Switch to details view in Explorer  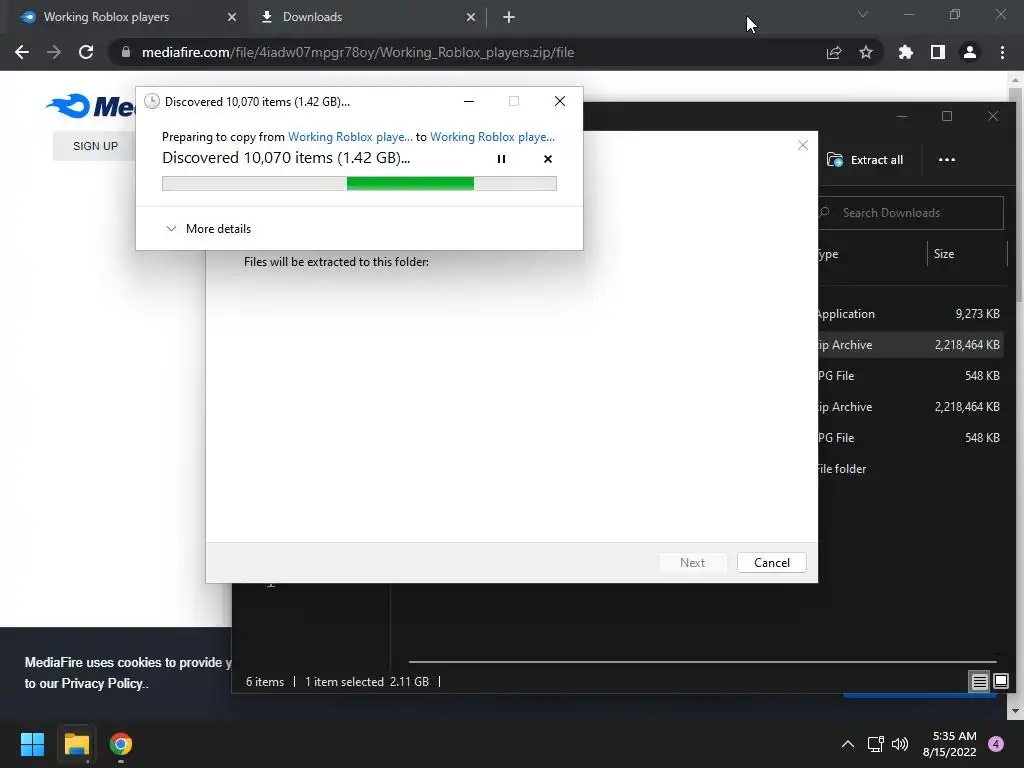click(x=979, y=682)
